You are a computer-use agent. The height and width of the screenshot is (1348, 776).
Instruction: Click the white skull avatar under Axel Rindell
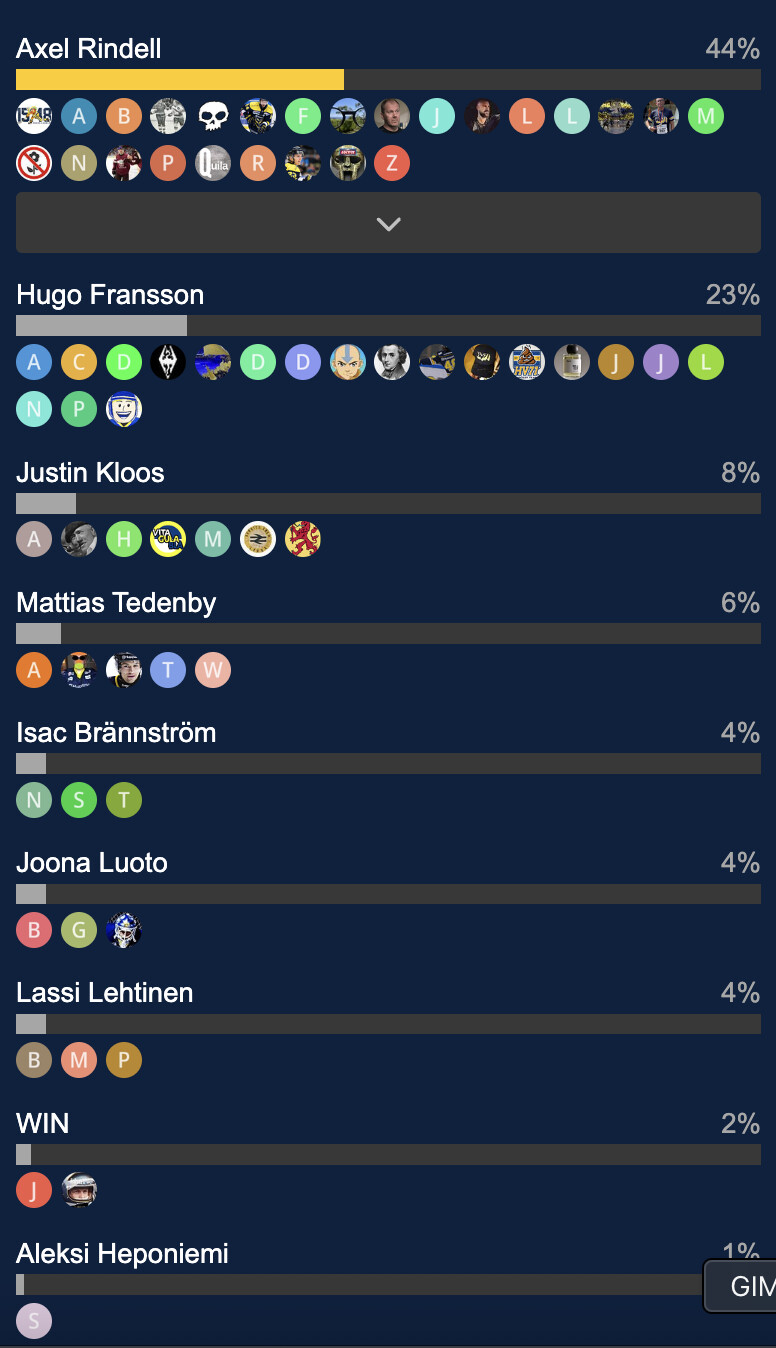(213, 117)
